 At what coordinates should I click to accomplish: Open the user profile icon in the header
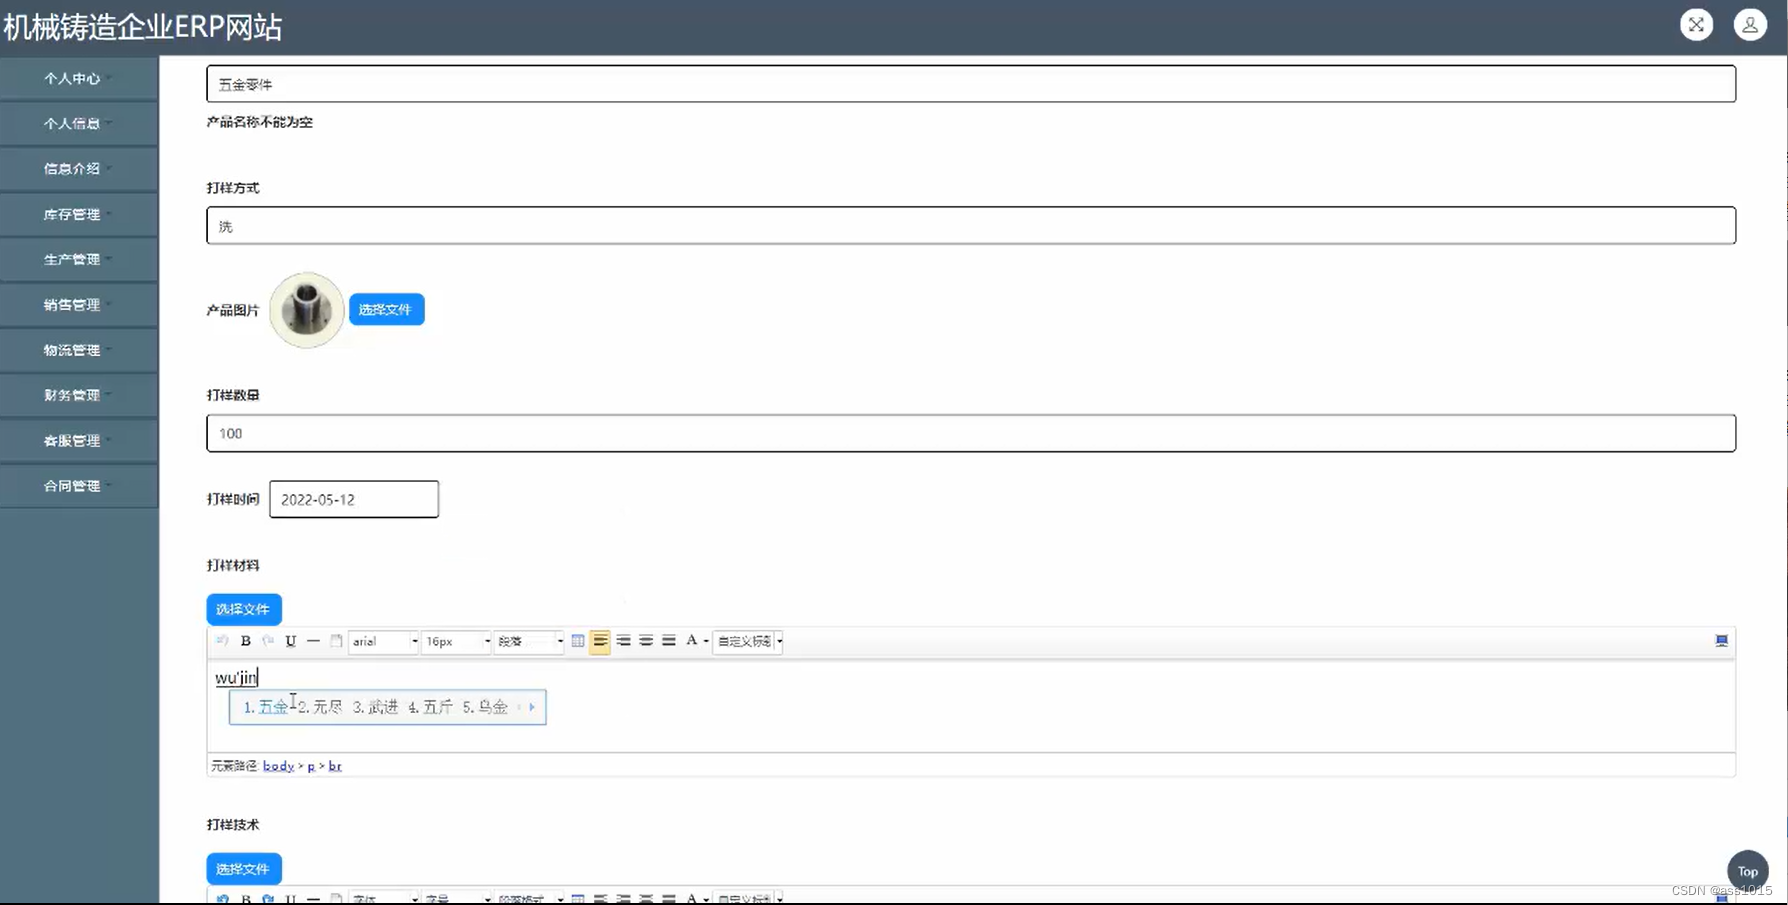(1750, 24)
